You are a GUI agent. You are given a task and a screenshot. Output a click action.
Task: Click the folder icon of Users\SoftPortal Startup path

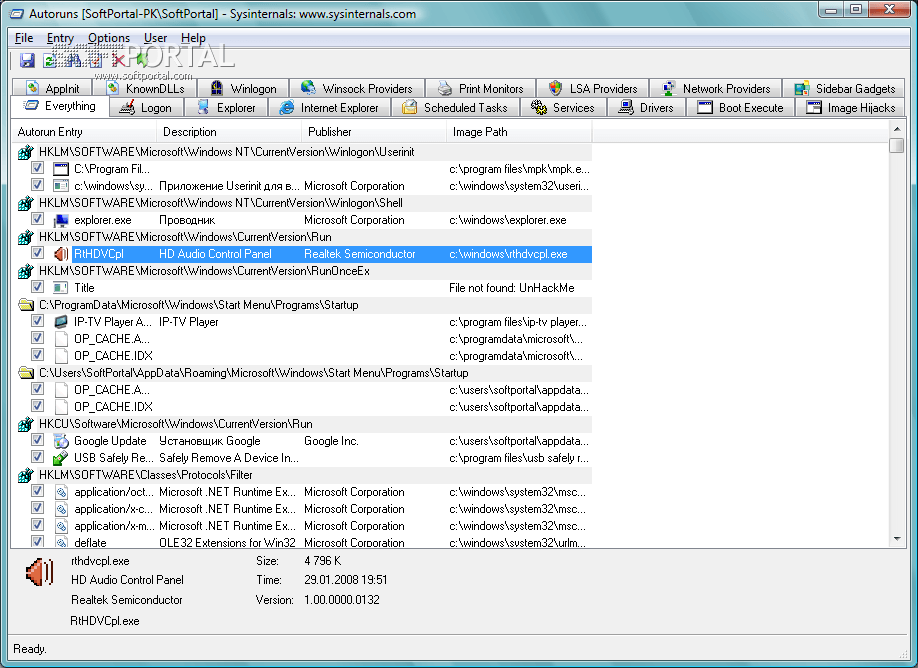pos(25,373)
